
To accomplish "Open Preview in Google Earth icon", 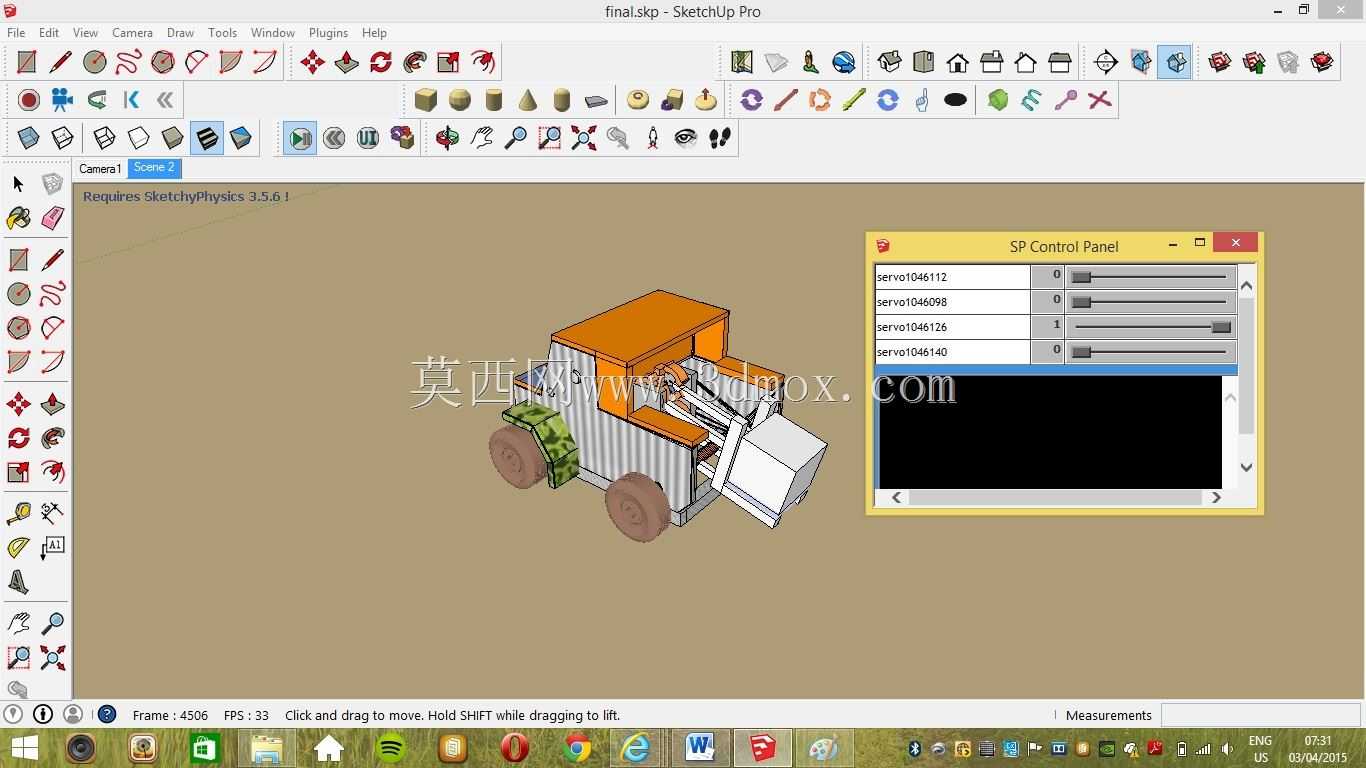I will coord(844,62).
